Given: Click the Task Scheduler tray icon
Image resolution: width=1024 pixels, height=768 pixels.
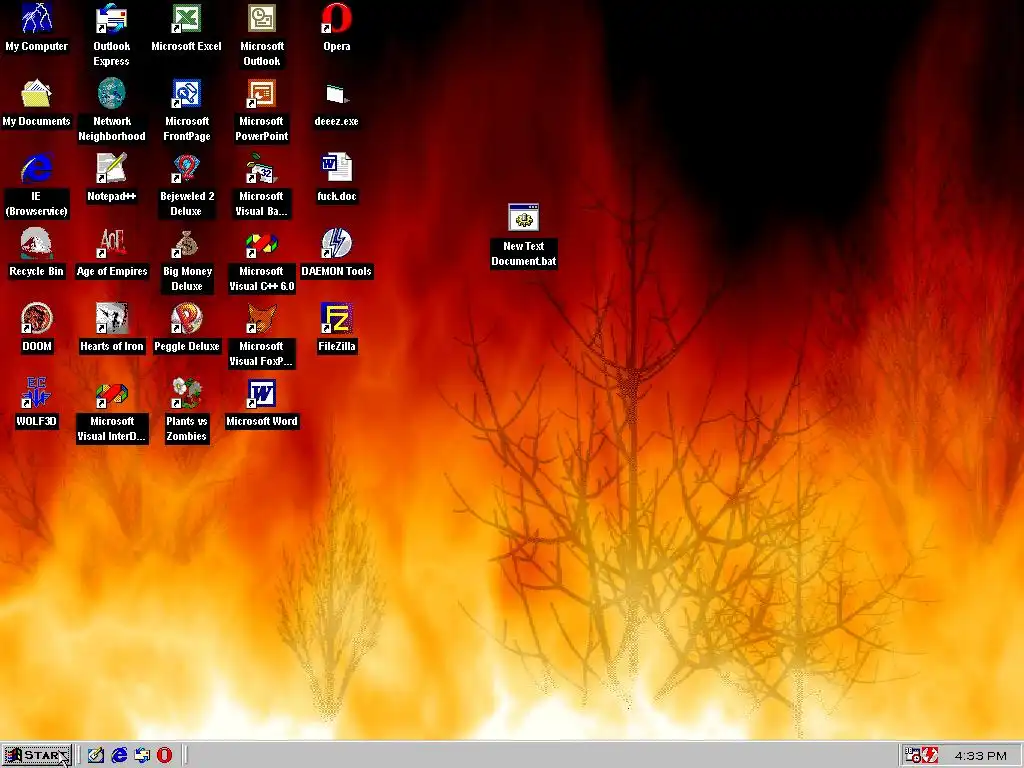Looking at the screenshot, I should pos(912,756).
